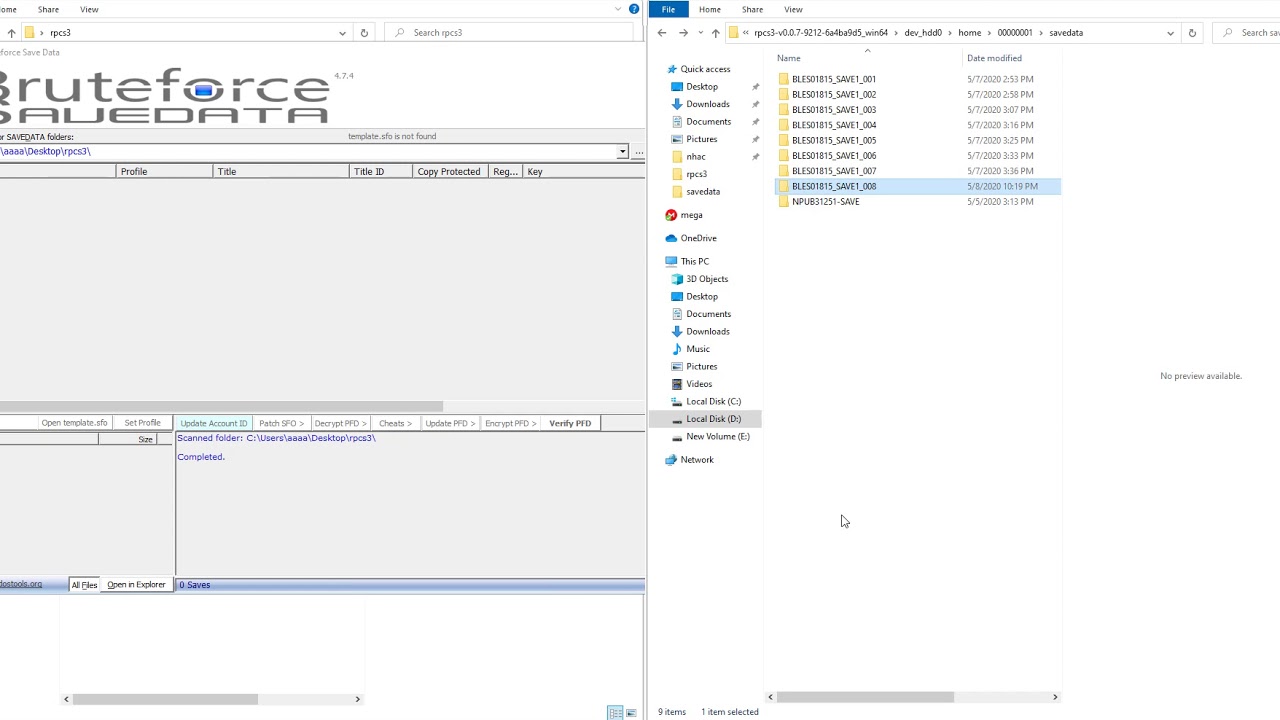Screen dimensions: 1280x720
Task: Click Set Profile button in Bruteforce
Action: (x=142, y=423)
